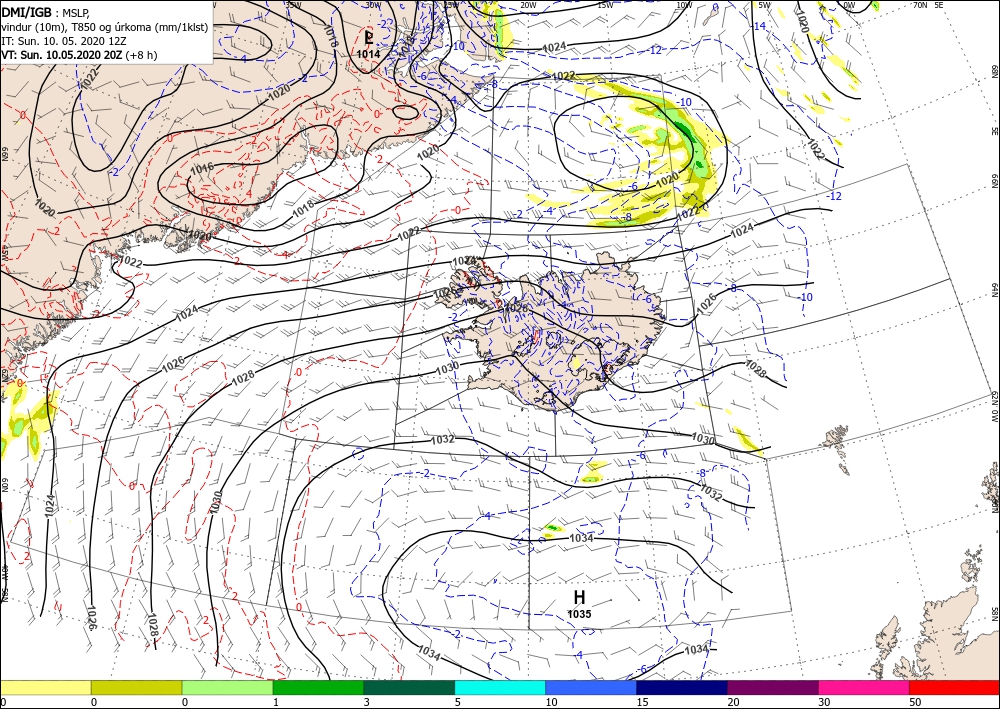Click the 'IT: Sun. 10. 05. 2020 12Z' line

66,41
